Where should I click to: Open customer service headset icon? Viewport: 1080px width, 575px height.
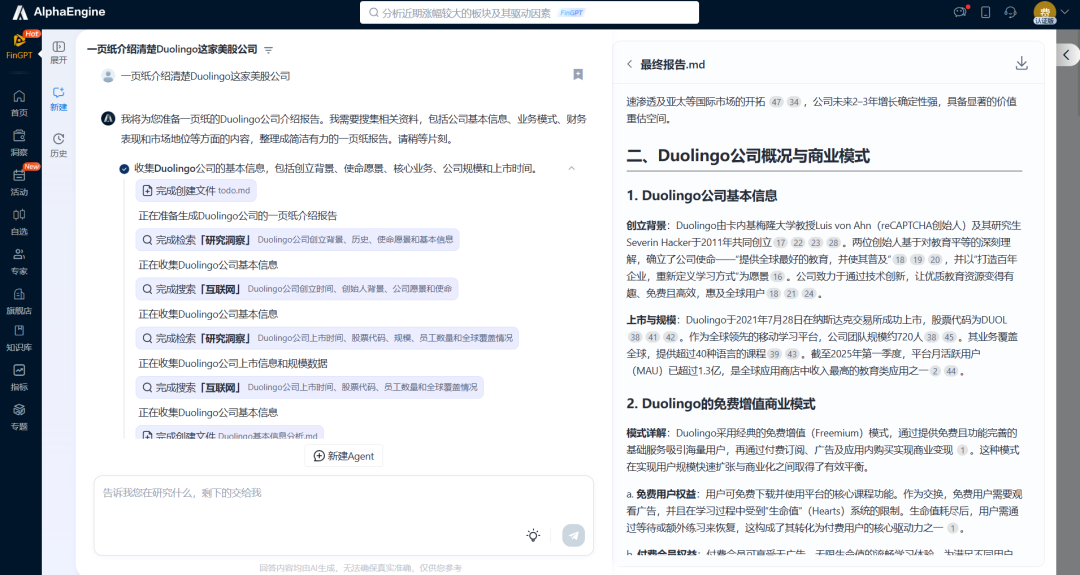tap(1010, 12)
